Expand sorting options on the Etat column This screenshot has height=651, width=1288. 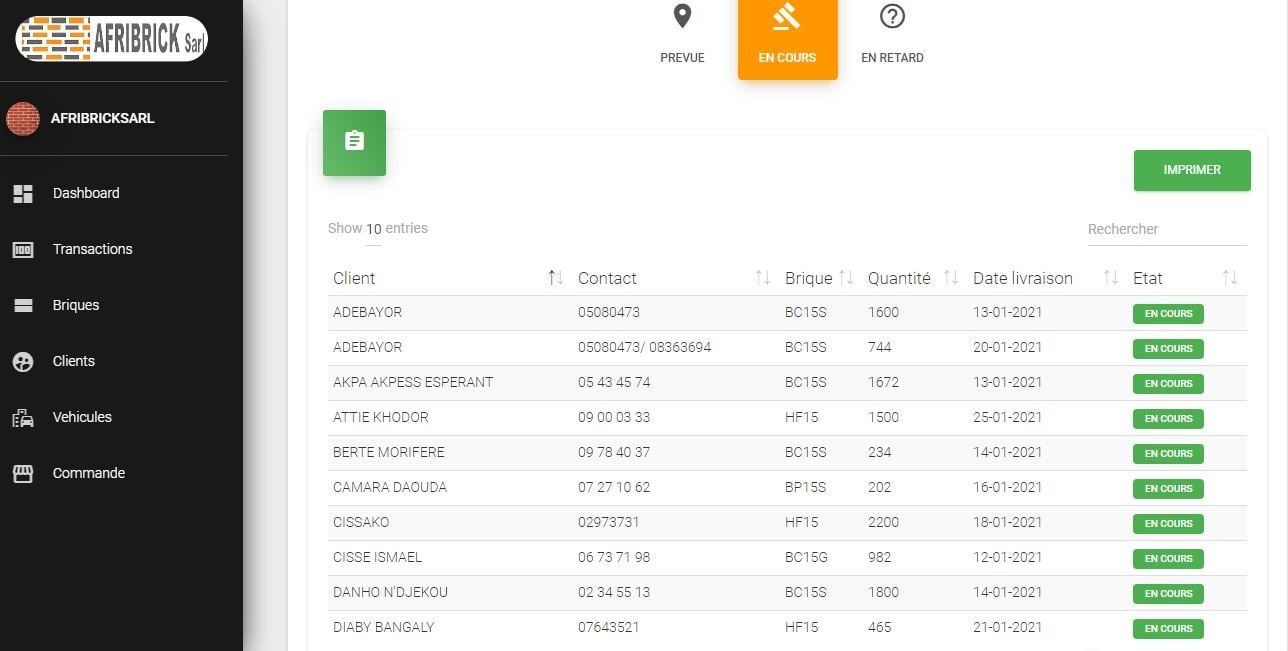click(x=1232, y=278)
